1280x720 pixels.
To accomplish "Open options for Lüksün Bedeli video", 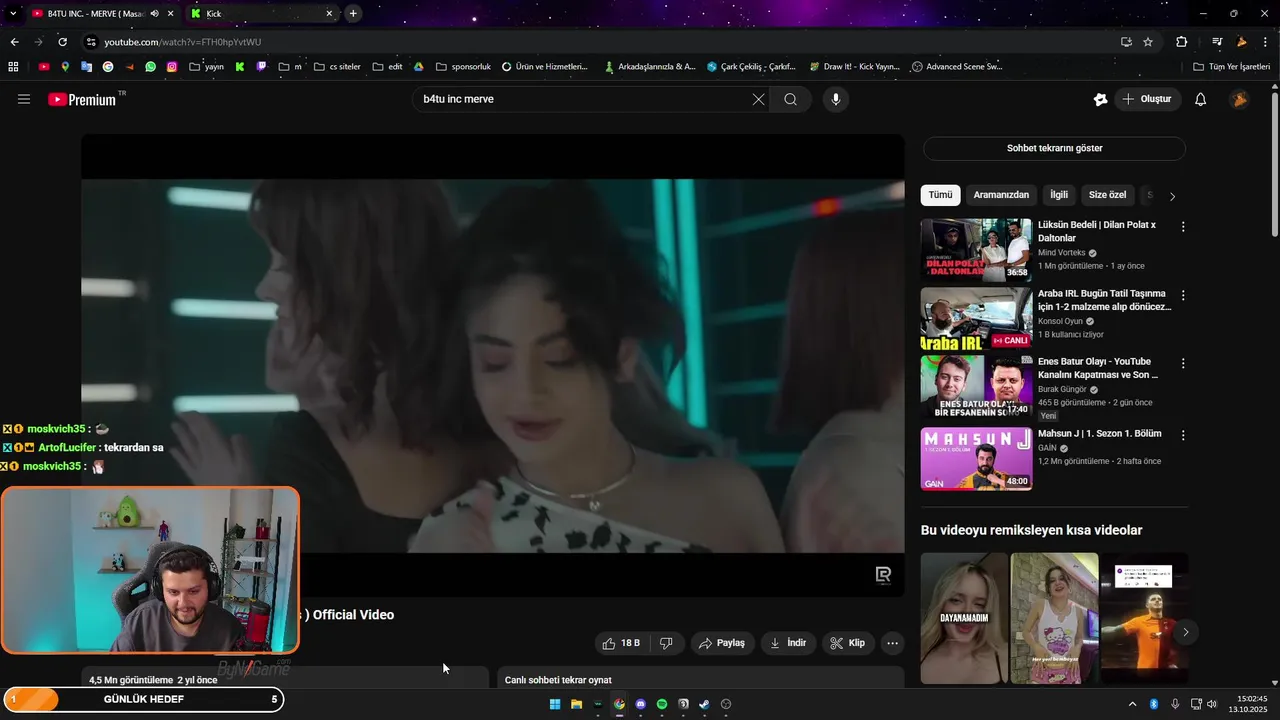I will point(1183,227).
